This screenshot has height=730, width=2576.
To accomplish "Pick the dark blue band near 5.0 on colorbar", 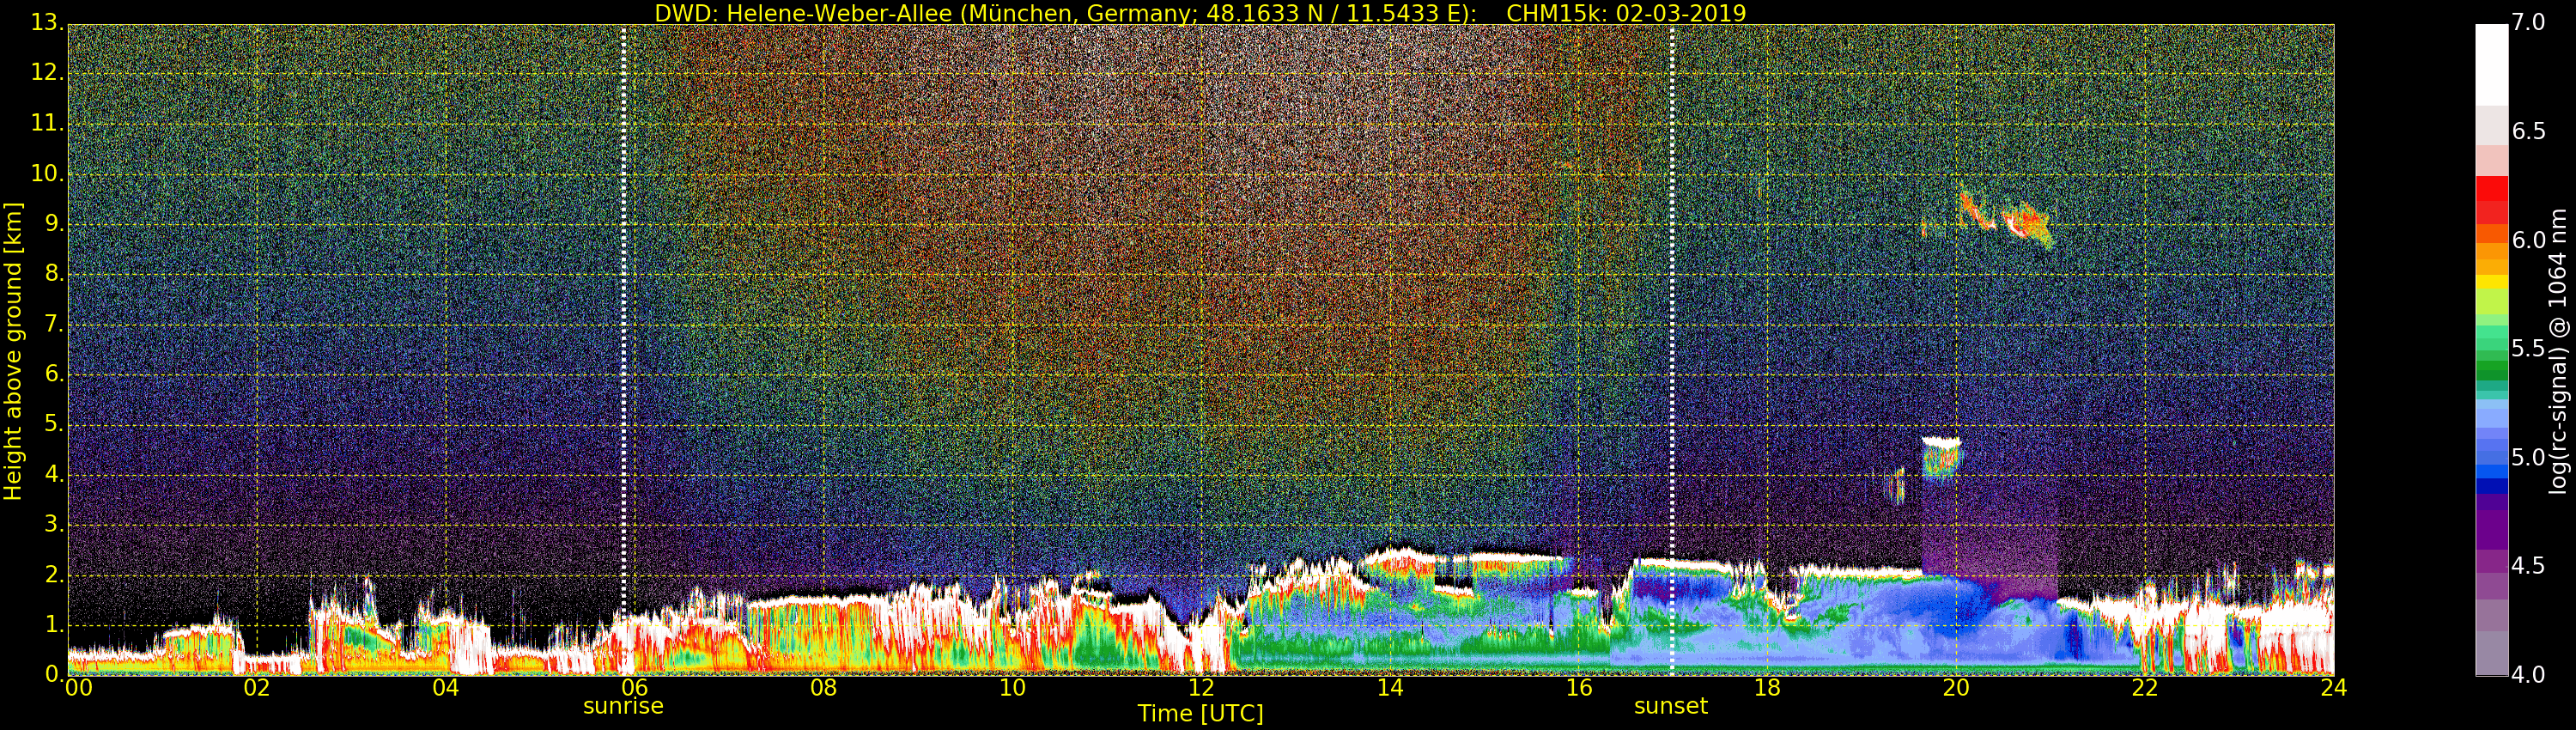I will [2491, 486].
